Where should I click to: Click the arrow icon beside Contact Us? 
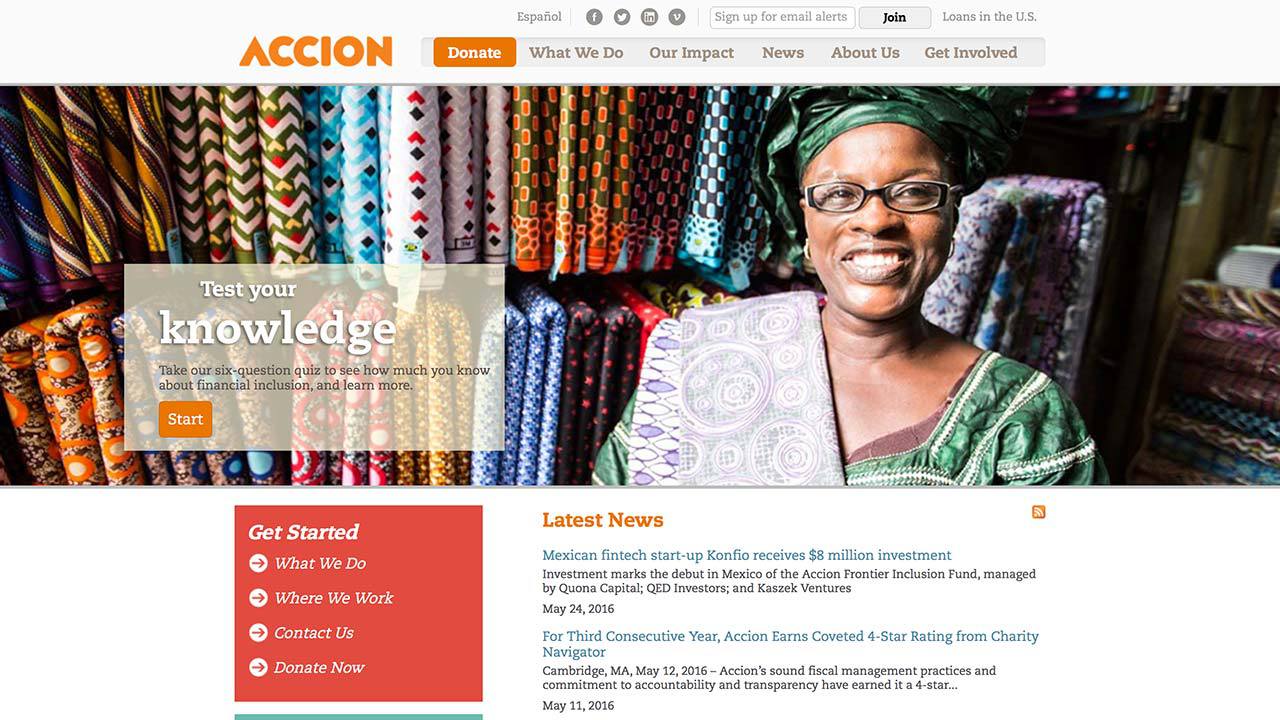tap(258, 633)
